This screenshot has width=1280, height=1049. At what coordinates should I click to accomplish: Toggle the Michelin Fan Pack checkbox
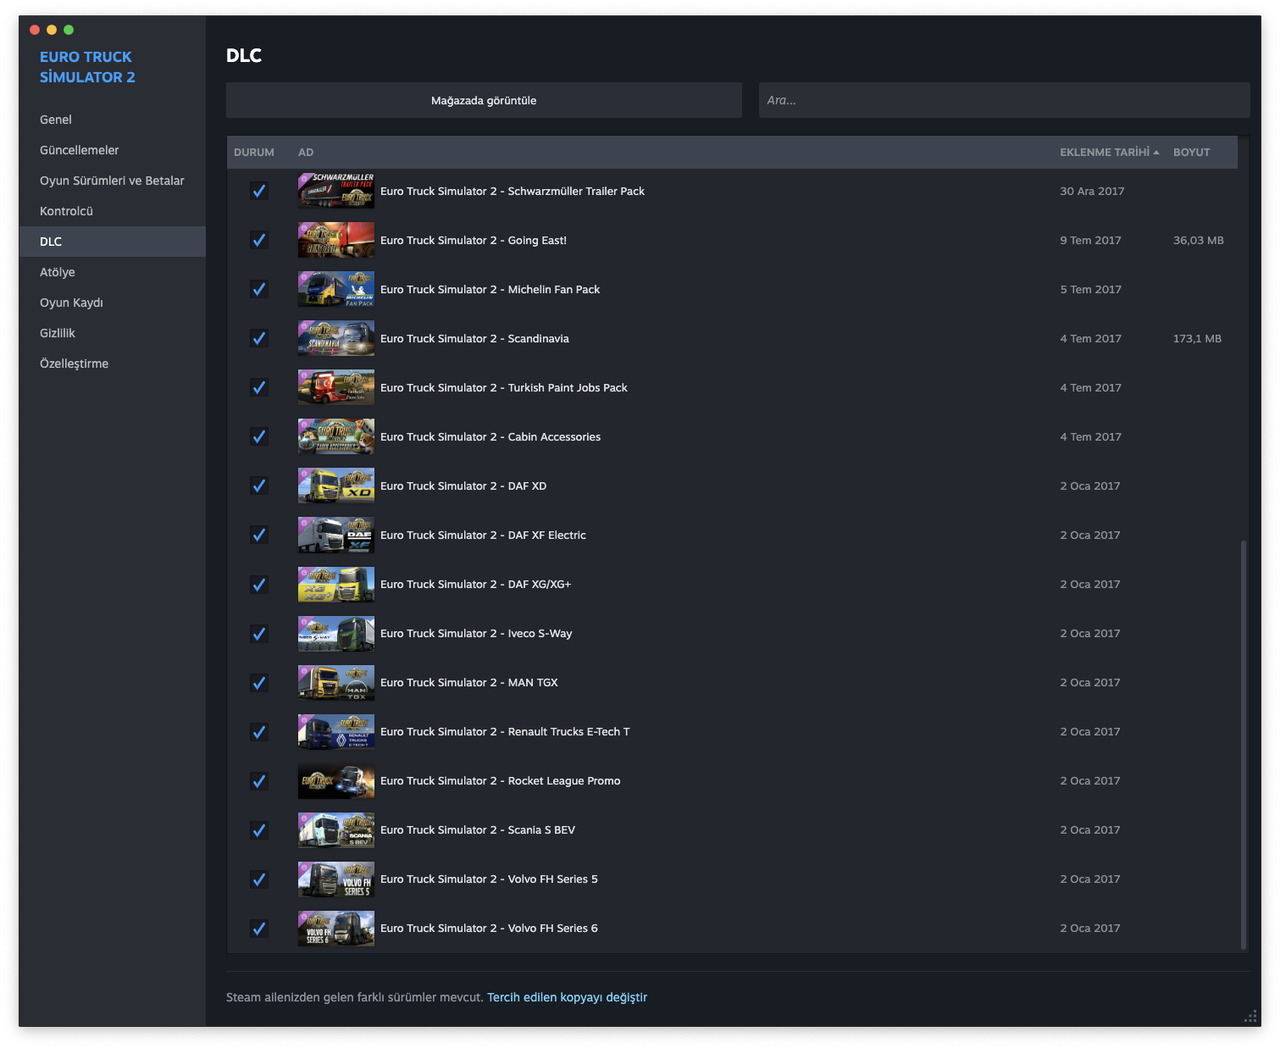tap(259, 289)
